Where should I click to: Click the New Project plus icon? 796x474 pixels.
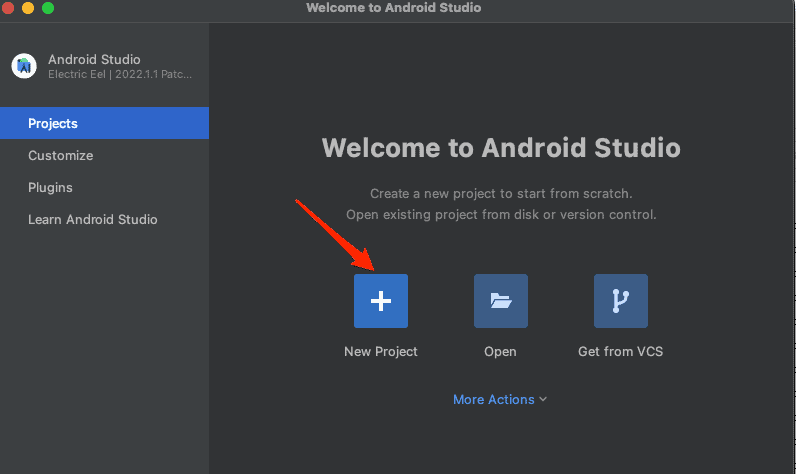380,301
